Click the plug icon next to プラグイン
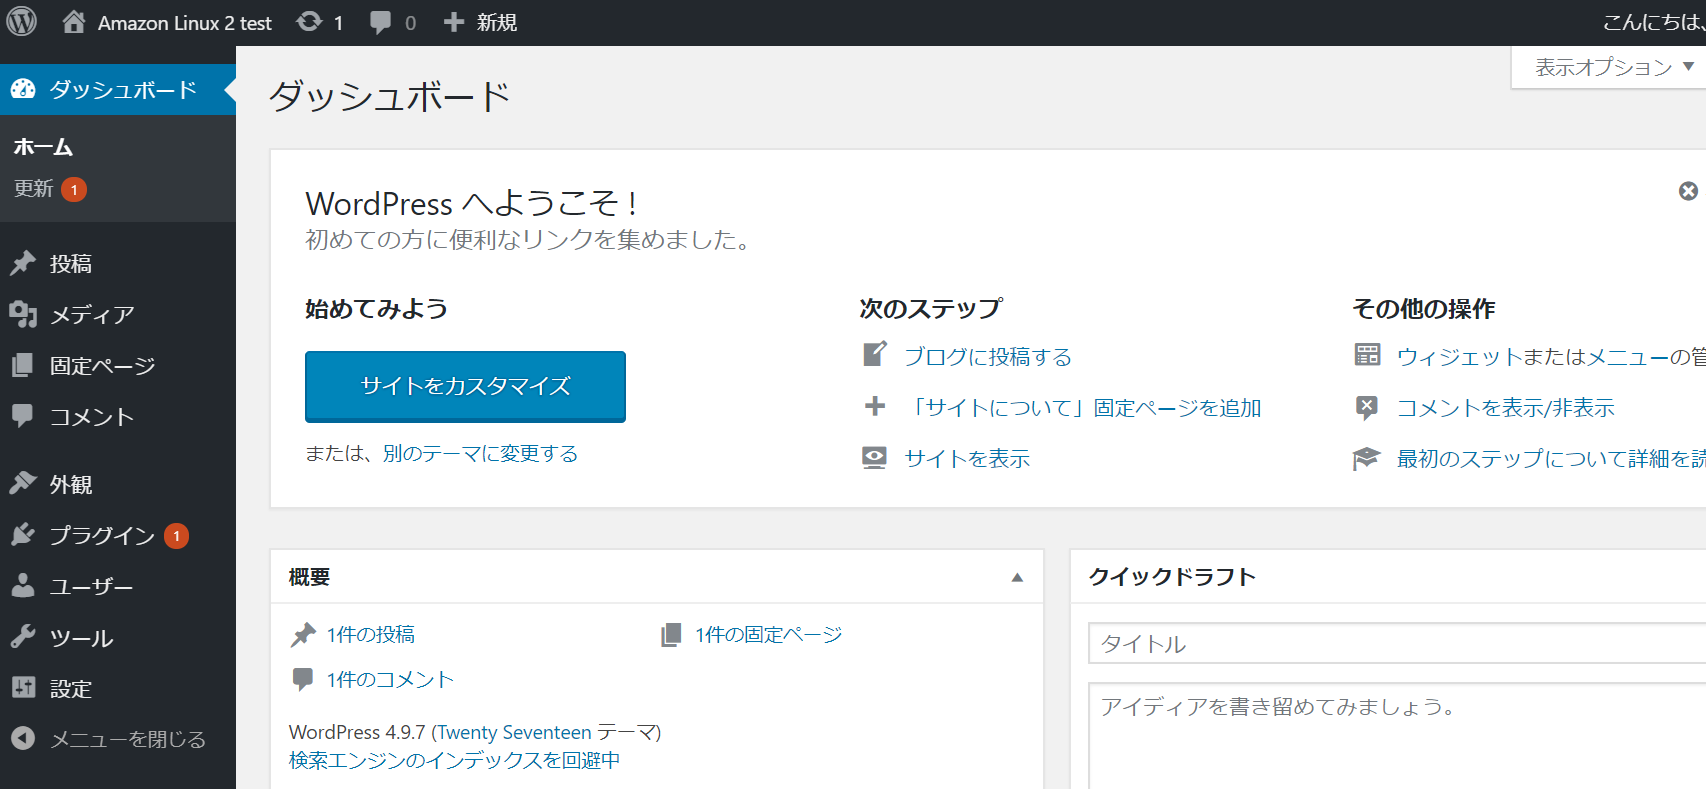The image size is (1706, 789). pos(23,535)
